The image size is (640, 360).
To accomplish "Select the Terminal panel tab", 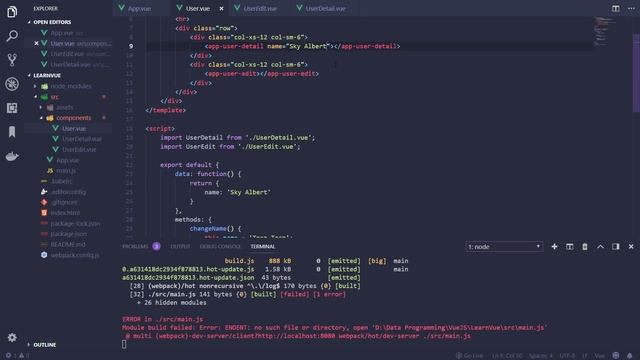I will (x=263, y=247).
